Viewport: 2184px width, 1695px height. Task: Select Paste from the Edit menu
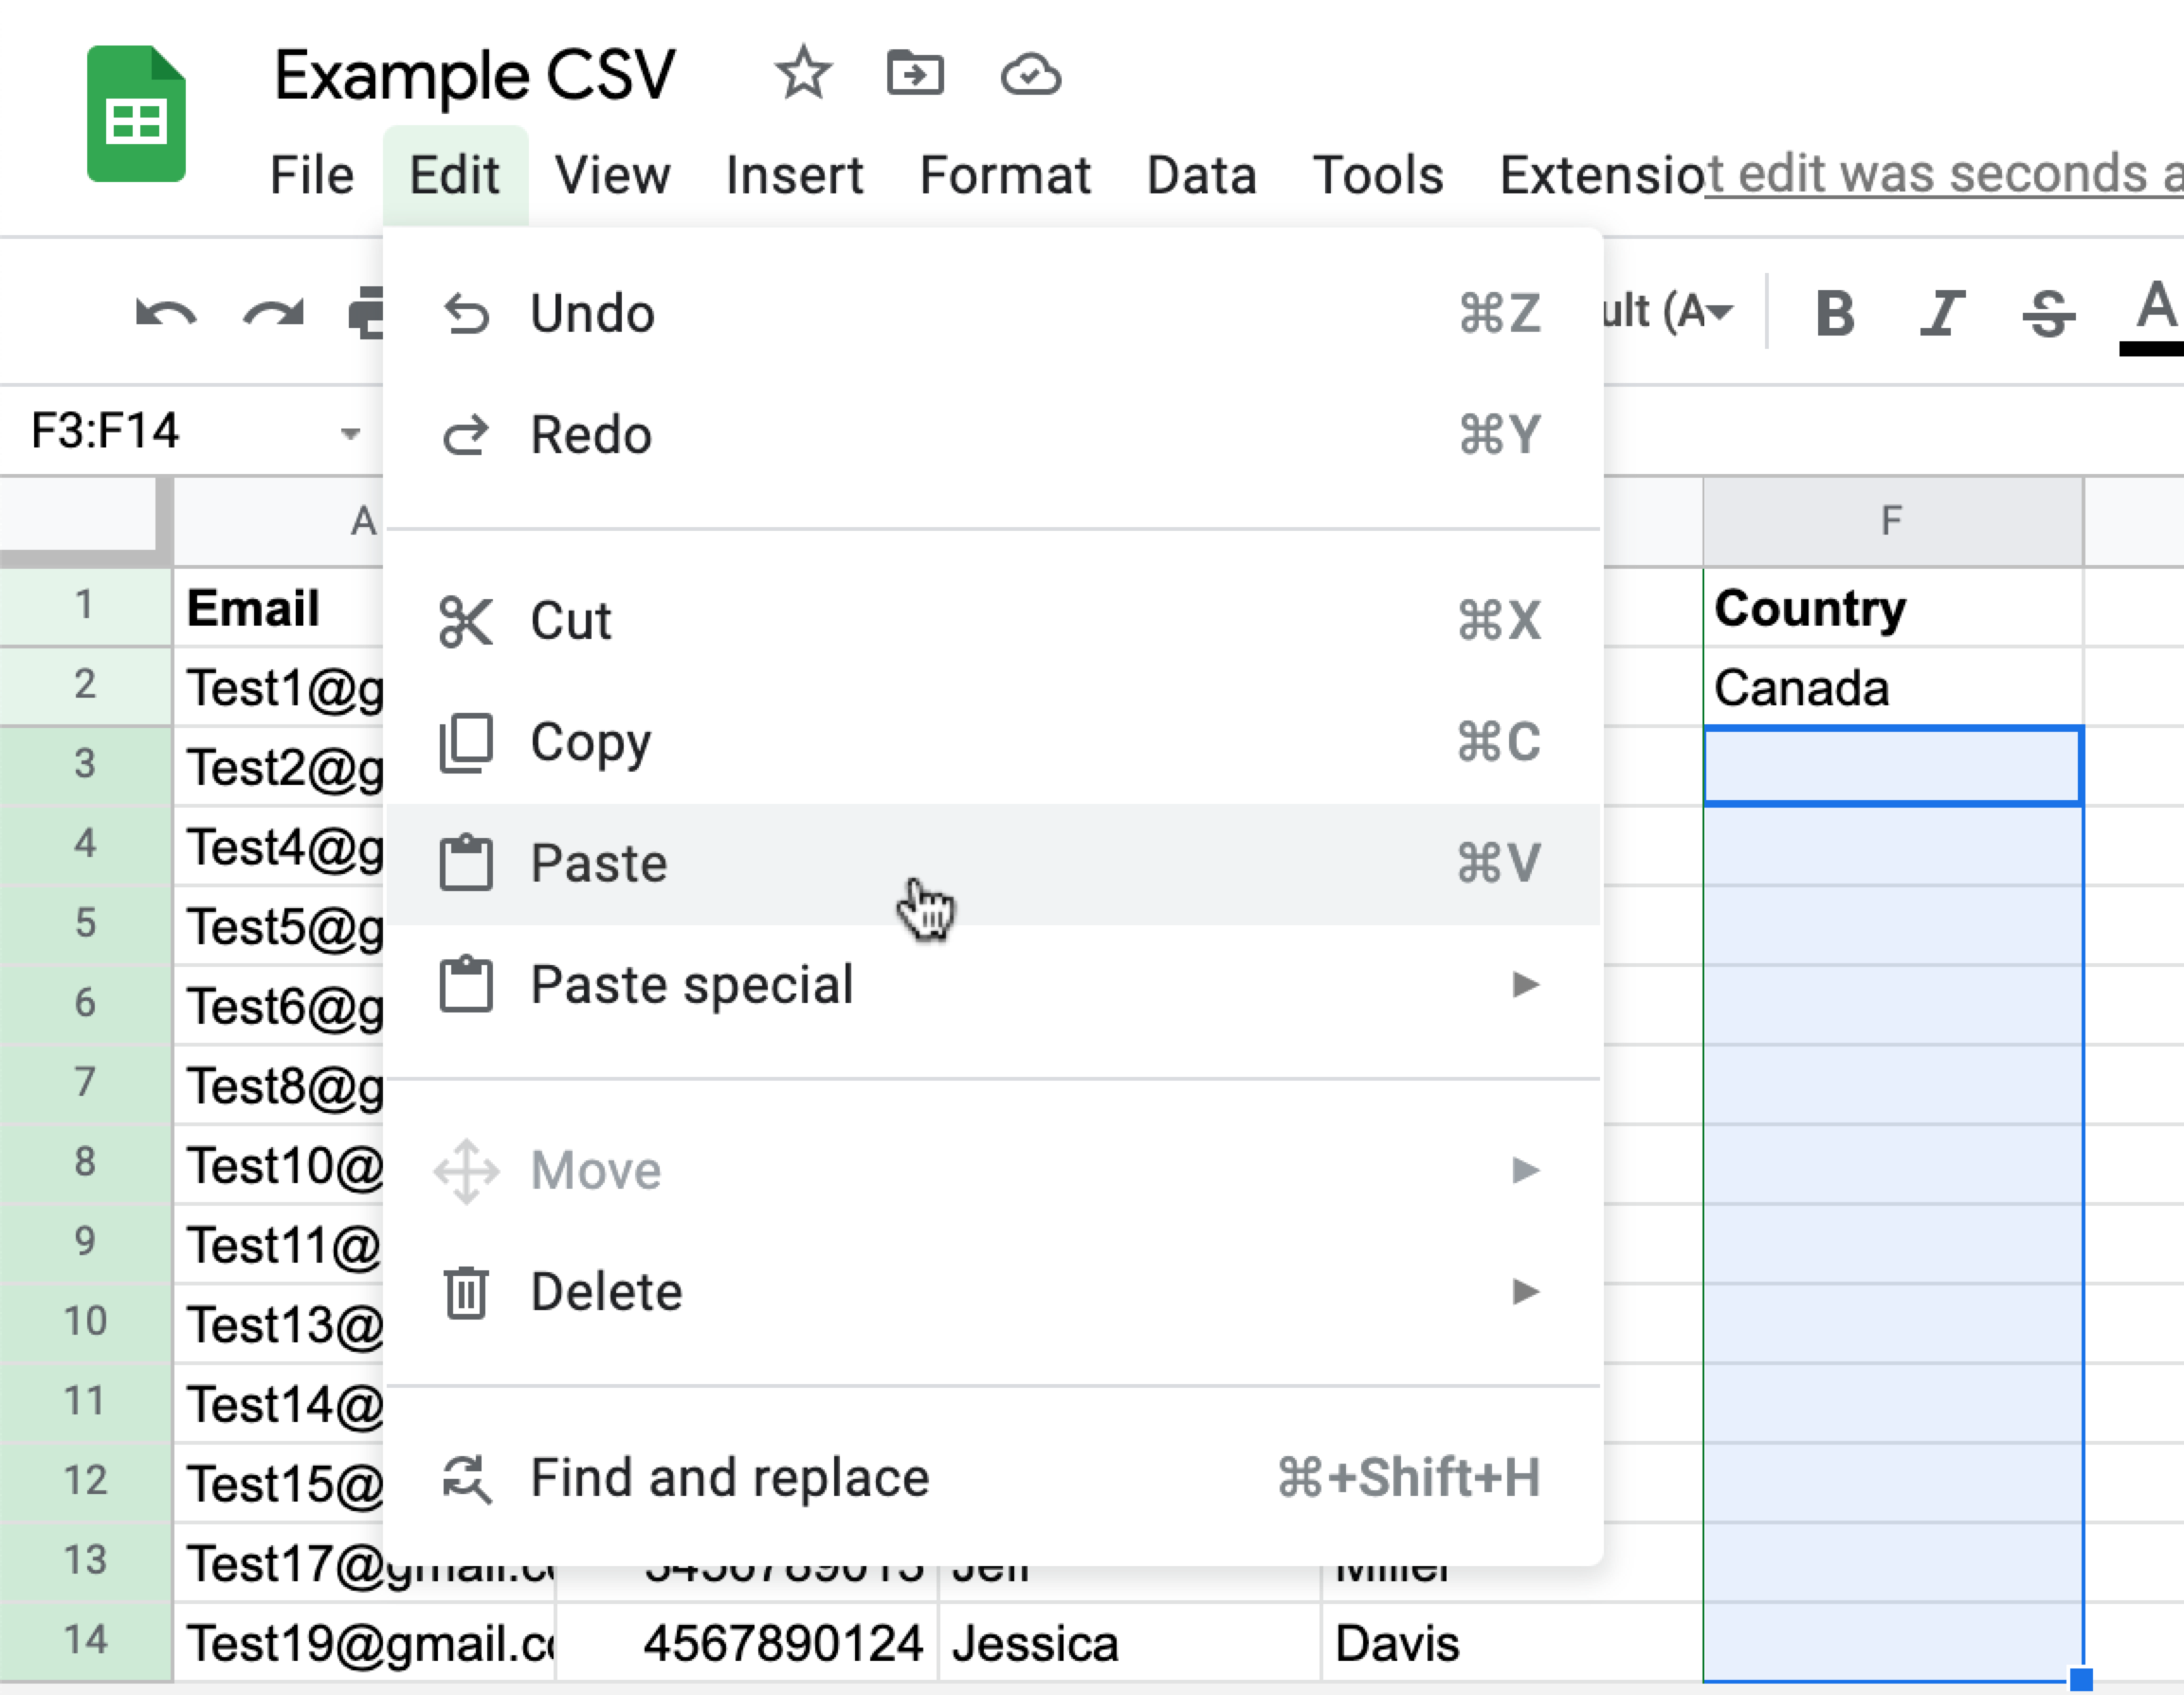(x=599, y=860)
